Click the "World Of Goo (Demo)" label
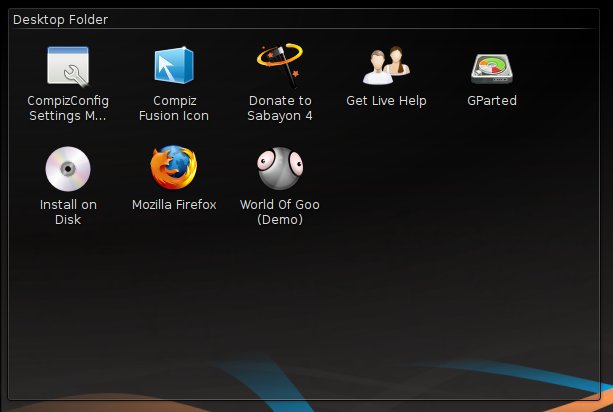This screenshot has width=613, height=412. pyautogui.click(x=280, y=212)
